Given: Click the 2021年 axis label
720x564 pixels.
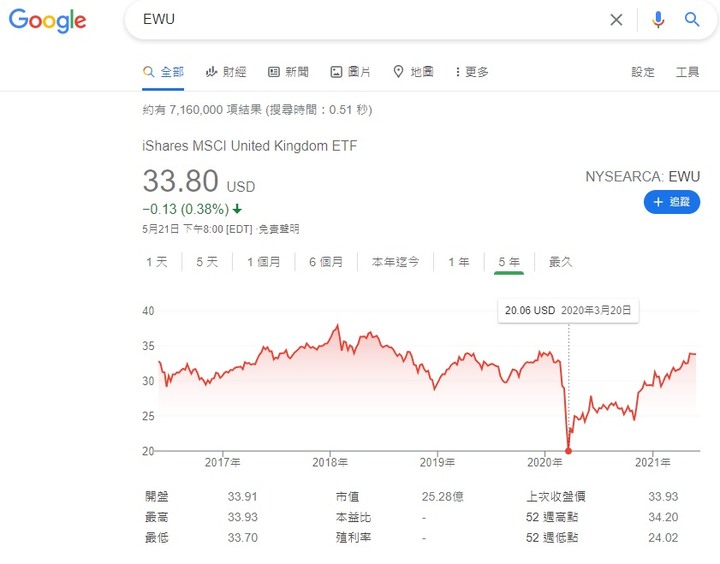Looking at the screenshot, I should point(652,462).
